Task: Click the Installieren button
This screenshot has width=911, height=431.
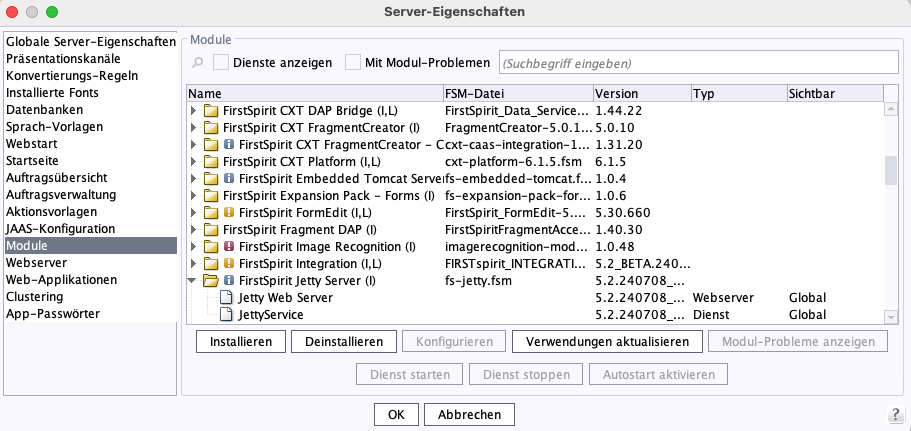Action: [x=241, y=342]
